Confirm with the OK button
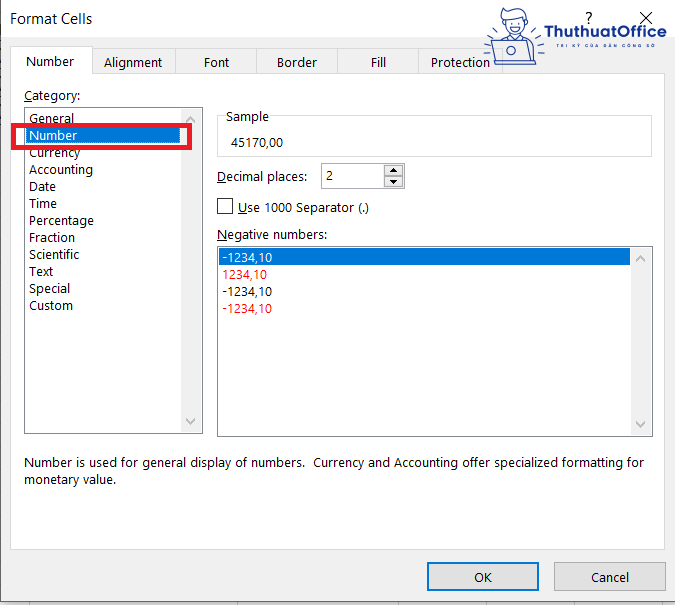This screenshot has width=675, height=605. click(483, 577)
